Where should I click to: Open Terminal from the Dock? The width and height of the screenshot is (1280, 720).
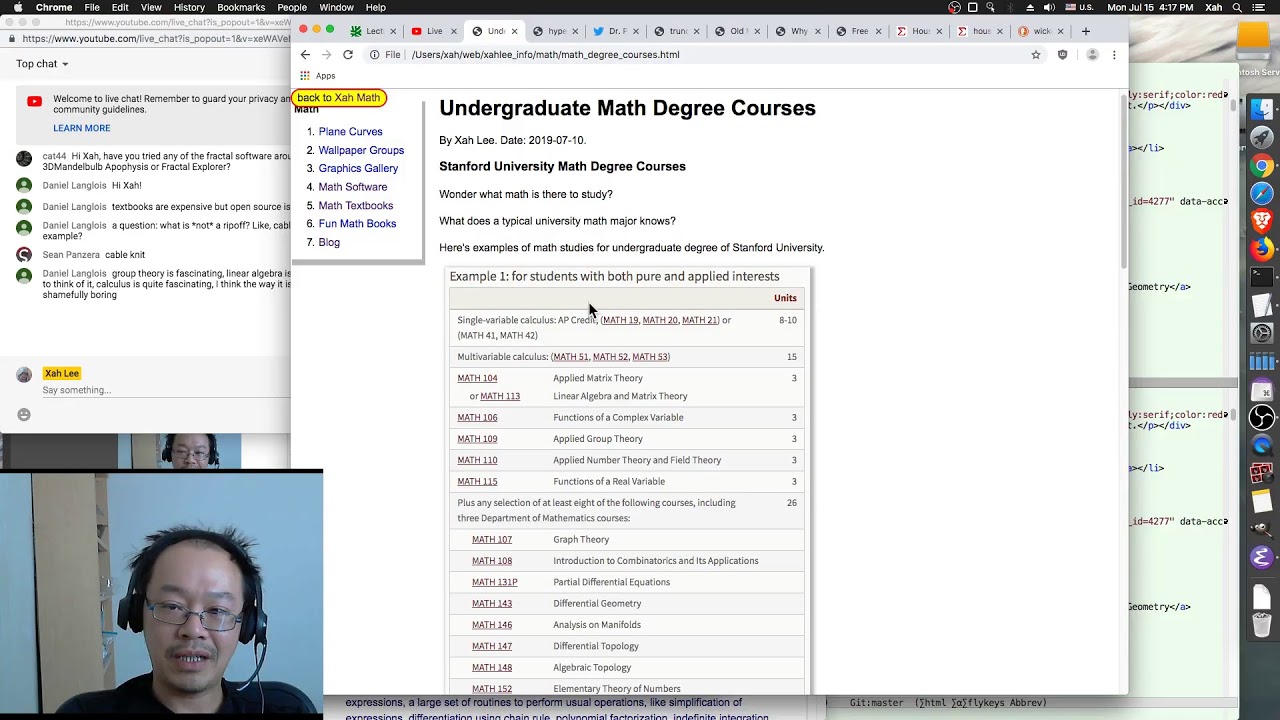click(1262, 277)
